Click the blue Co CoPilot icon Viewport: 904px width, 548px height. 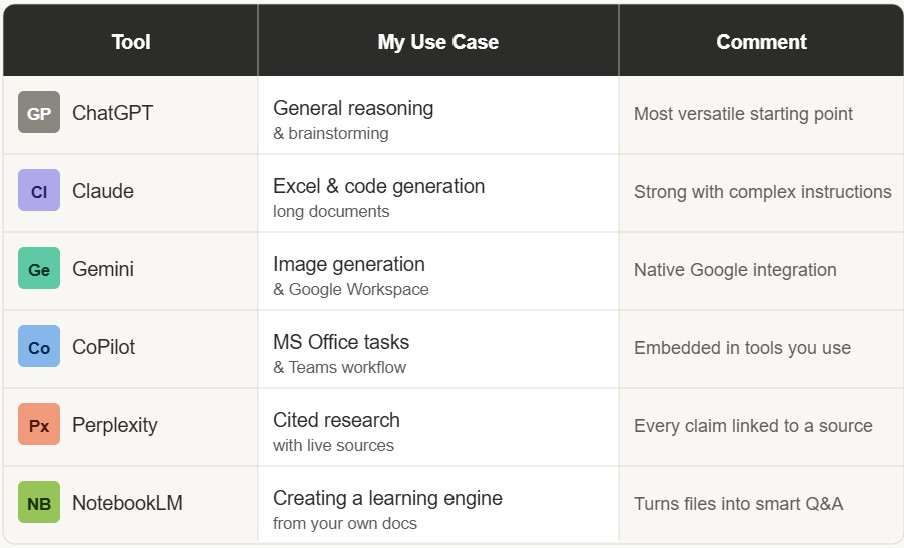click(x=39, y=347)
